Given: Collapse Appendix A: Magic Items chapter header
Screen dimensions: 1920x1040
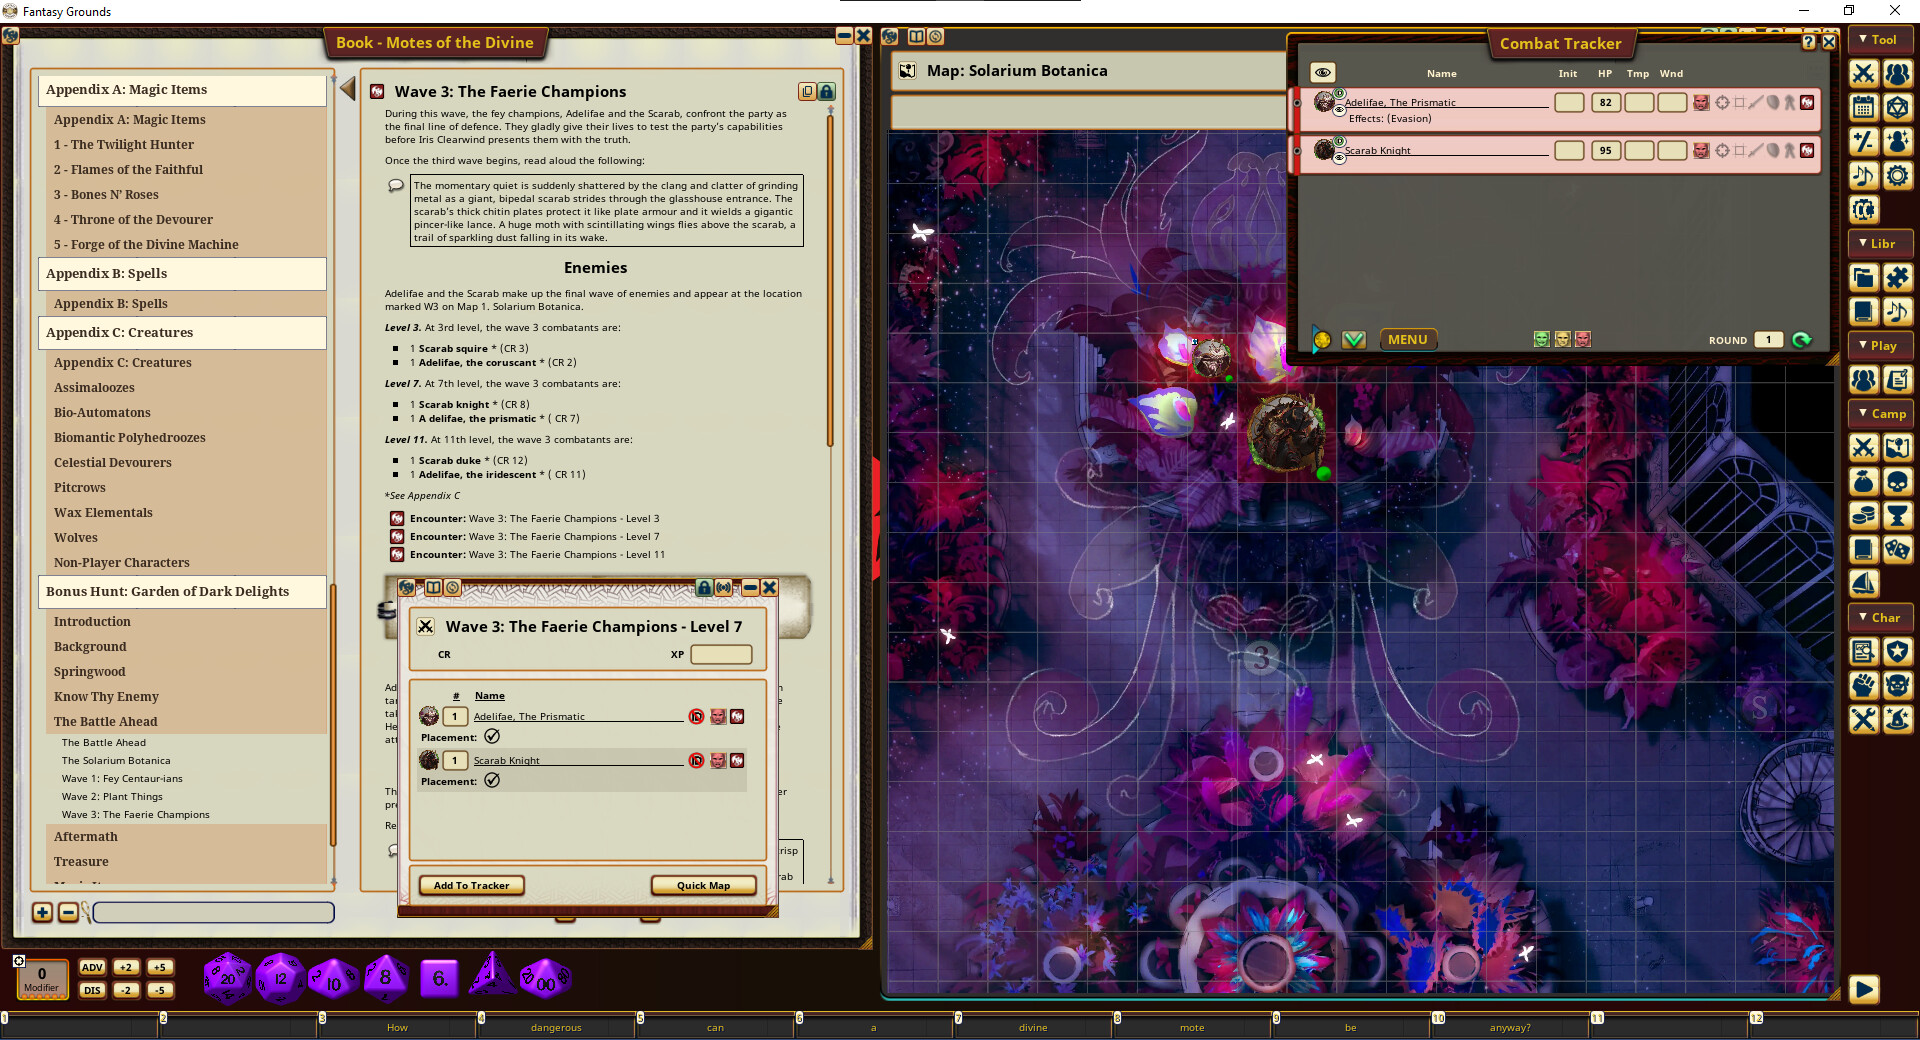Looking at the screenshot, I should (182, 90).
